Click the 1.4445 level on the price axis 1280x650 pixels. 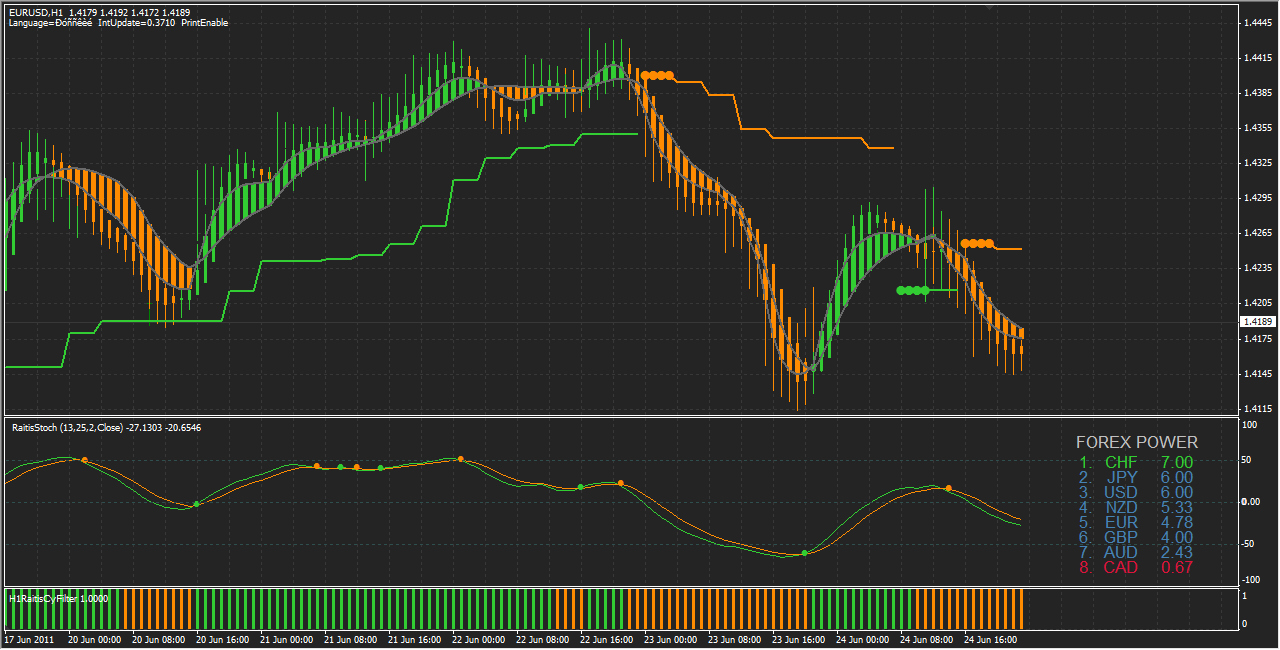point(1256,23)
